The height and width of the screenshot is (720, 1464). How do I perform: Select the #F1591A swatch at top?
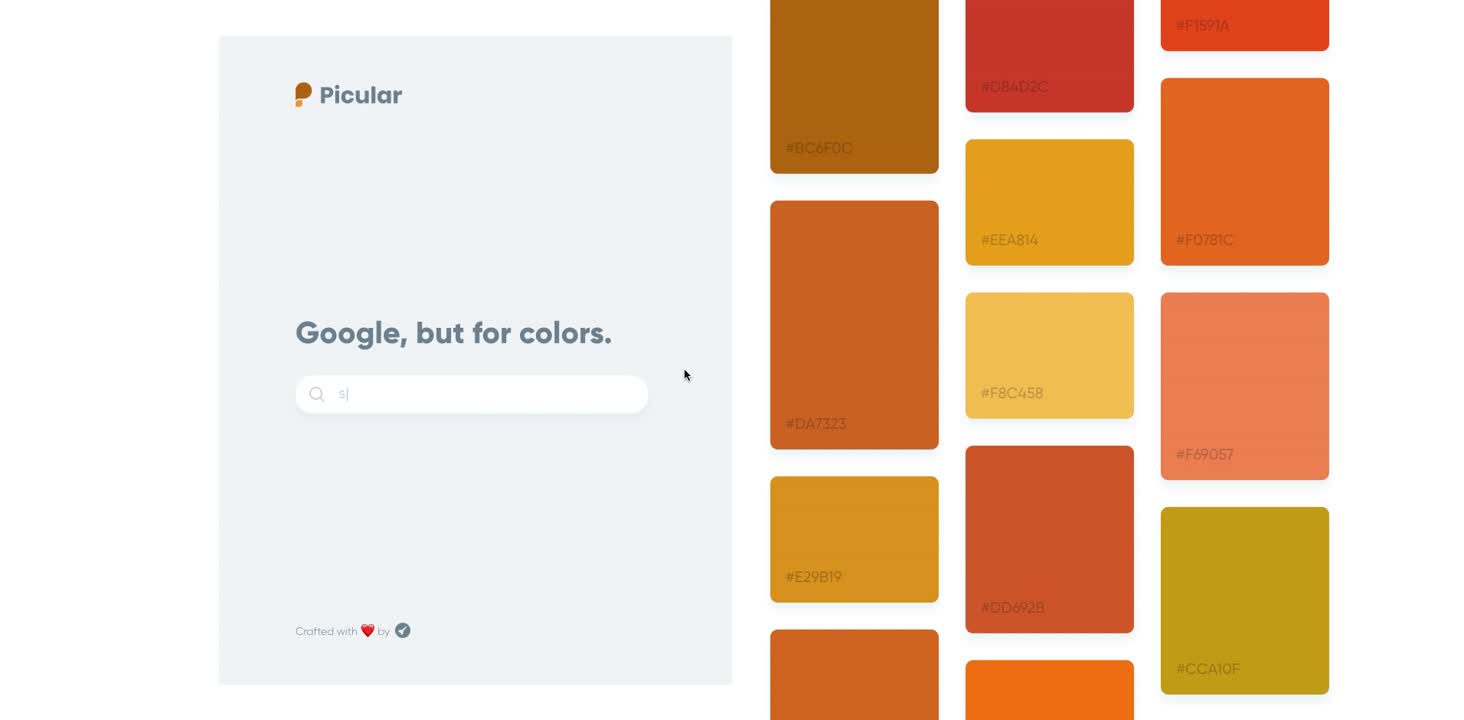tap(1245, 25)
